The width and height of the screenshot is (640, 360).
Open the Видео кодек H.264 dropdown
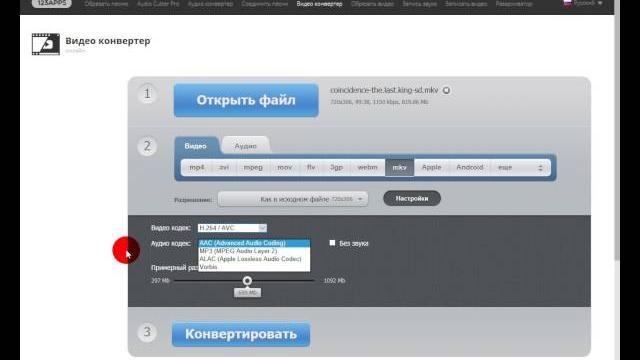point(232,228)
